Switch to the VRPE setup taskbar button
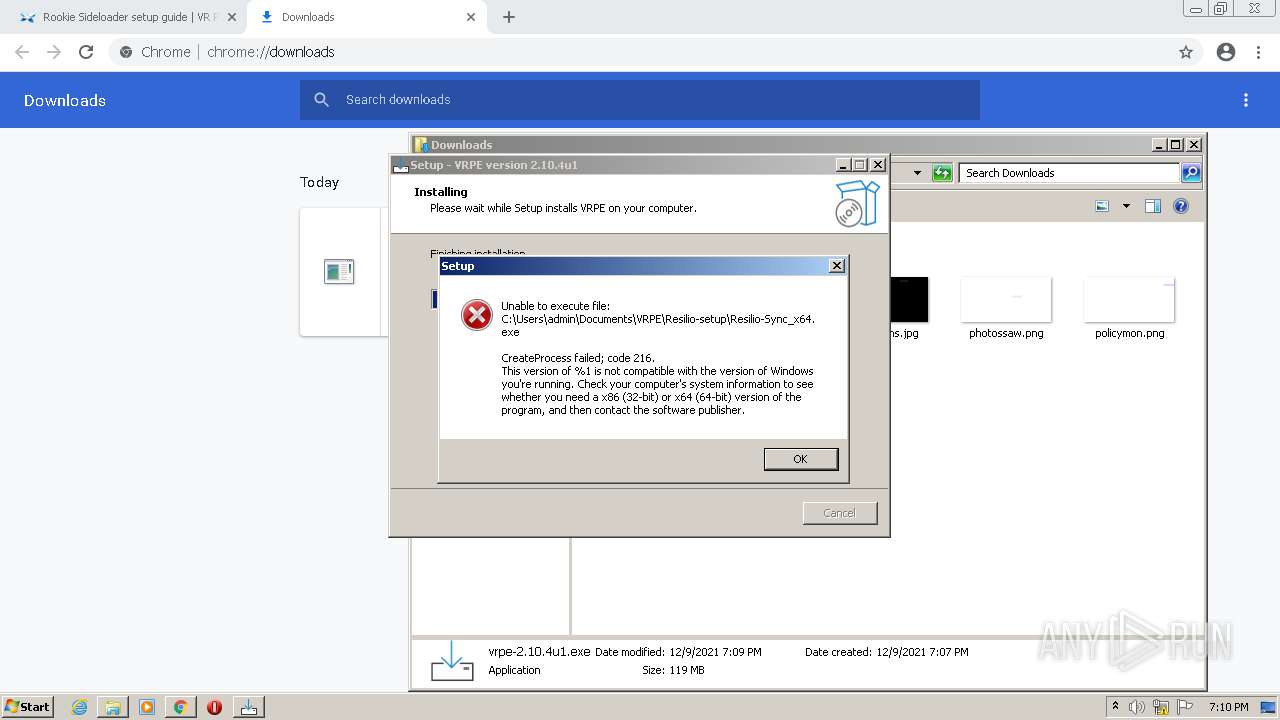This screenshot has height=720, width=1280. coord(248,707)
